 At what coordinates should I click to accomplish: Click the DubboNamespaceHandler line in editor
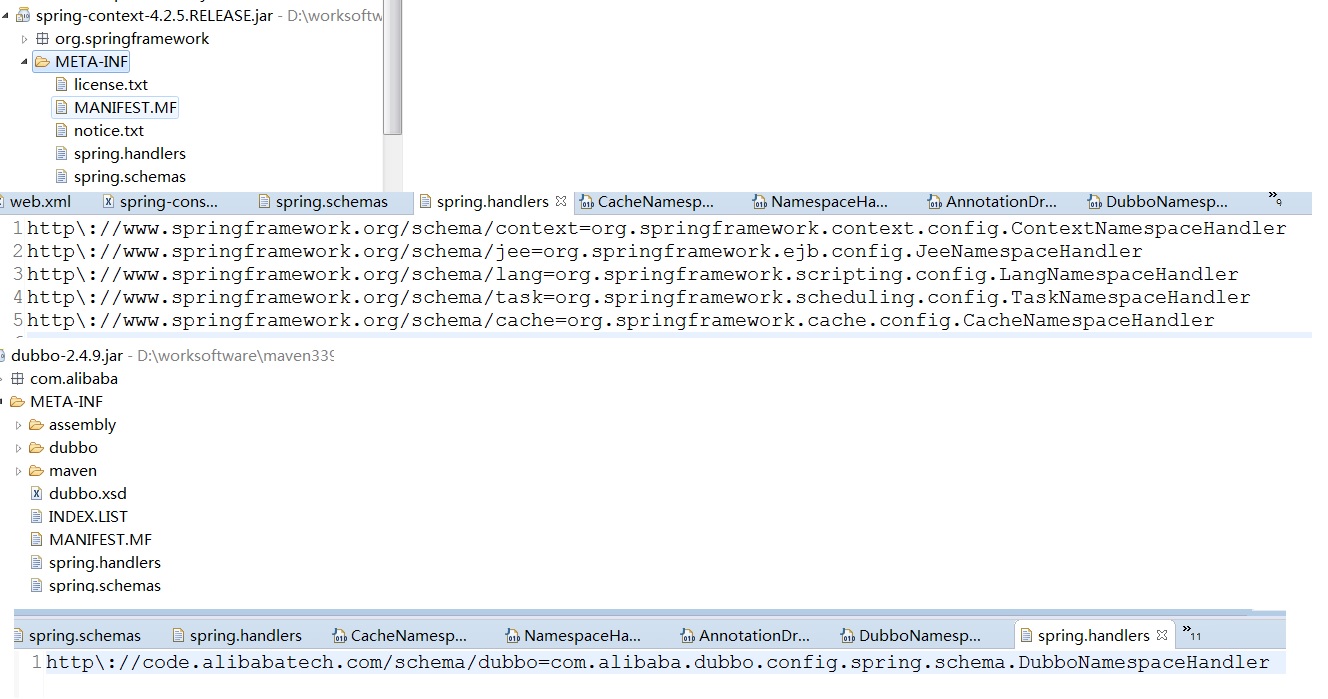click(x=657, y=662)
